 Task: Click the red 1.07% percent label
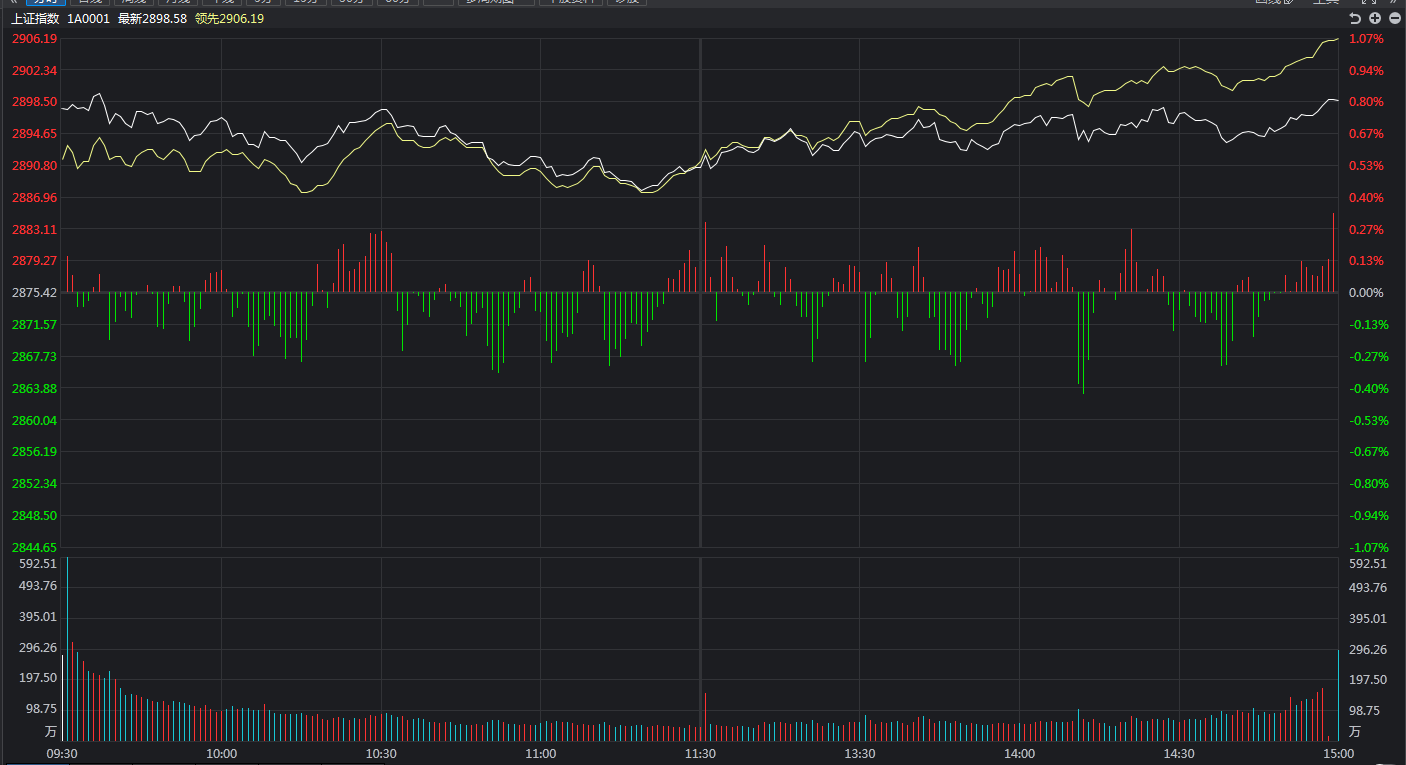coord(1366,38)
